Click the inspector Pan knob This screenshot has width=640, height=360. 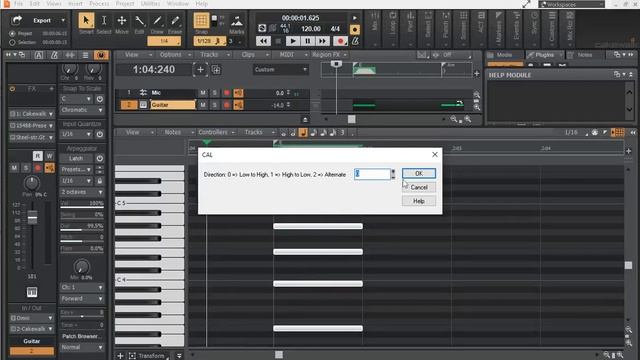click(32, 183)
